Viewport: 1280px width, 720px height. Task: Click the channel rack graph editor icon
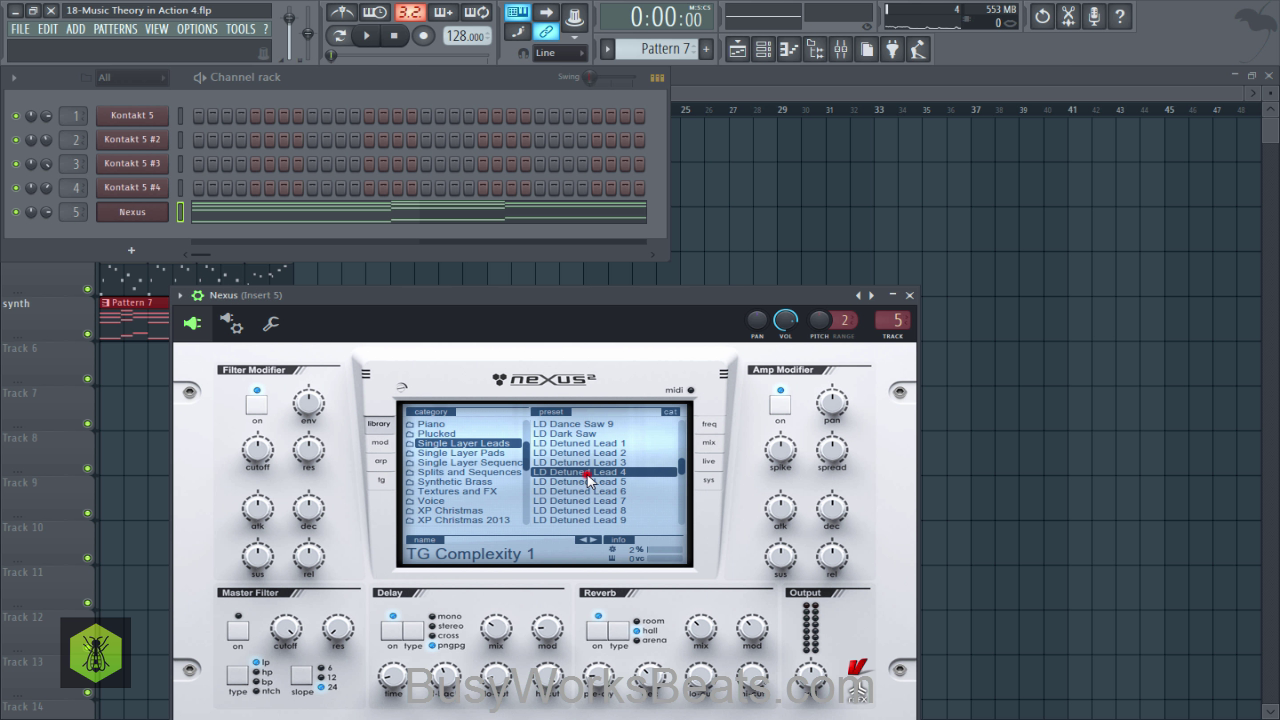tap(657, 77)
